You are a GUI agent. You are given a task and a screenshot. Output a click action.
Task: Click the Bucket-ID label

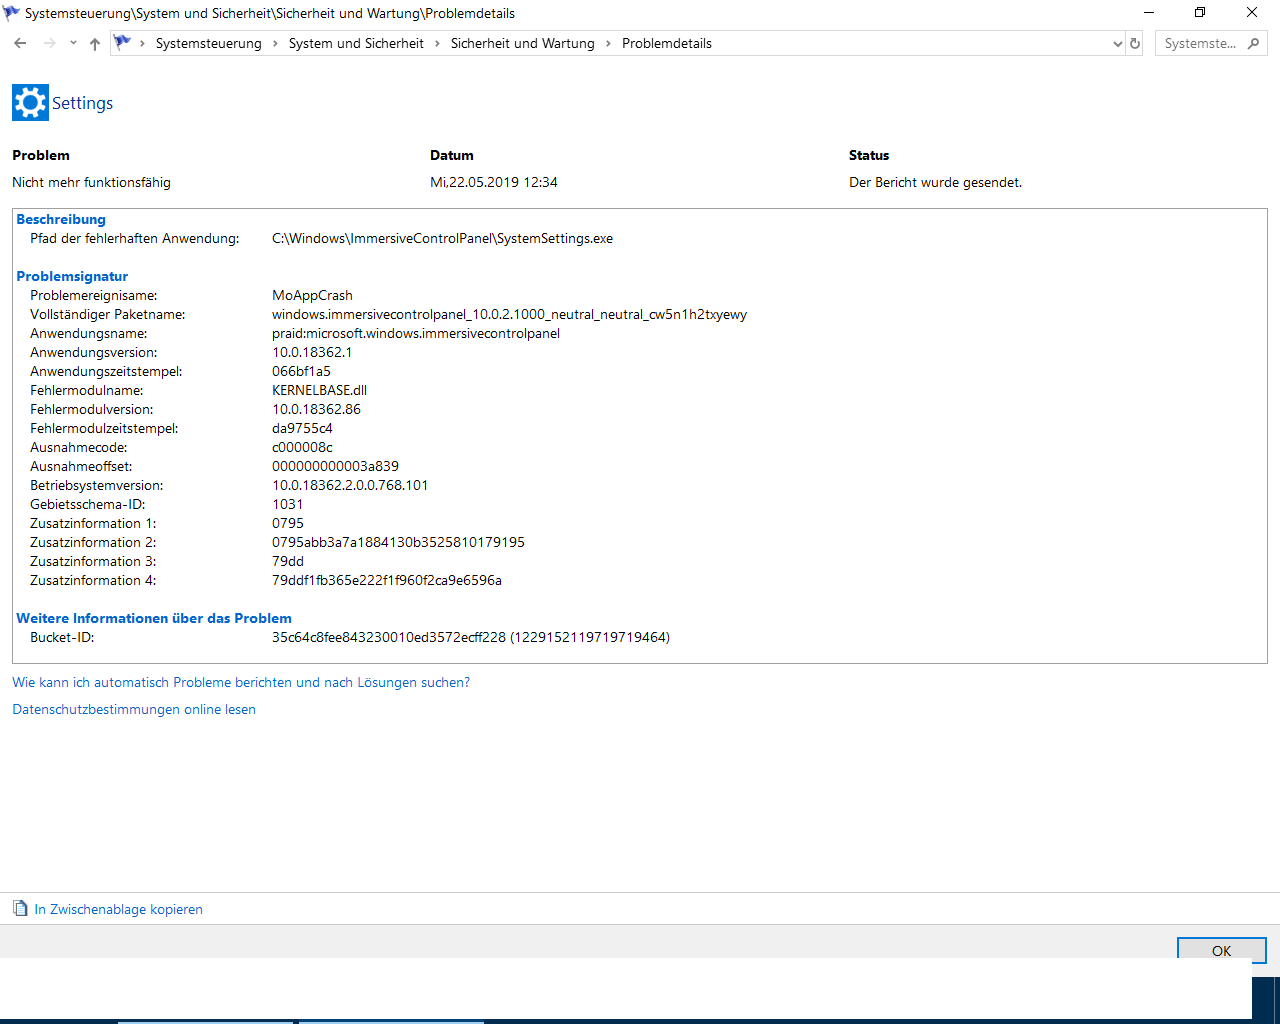(x=62, y=637)
